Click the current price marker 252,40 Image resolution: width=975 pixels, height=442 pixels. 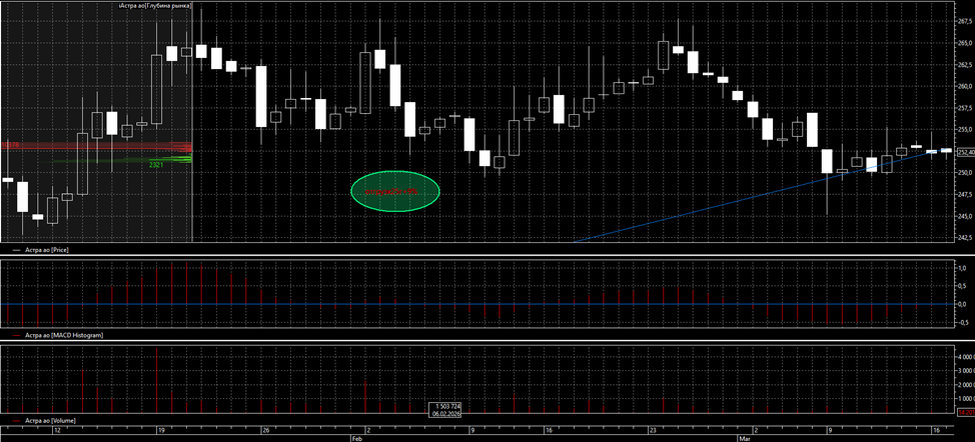point(964,152)
